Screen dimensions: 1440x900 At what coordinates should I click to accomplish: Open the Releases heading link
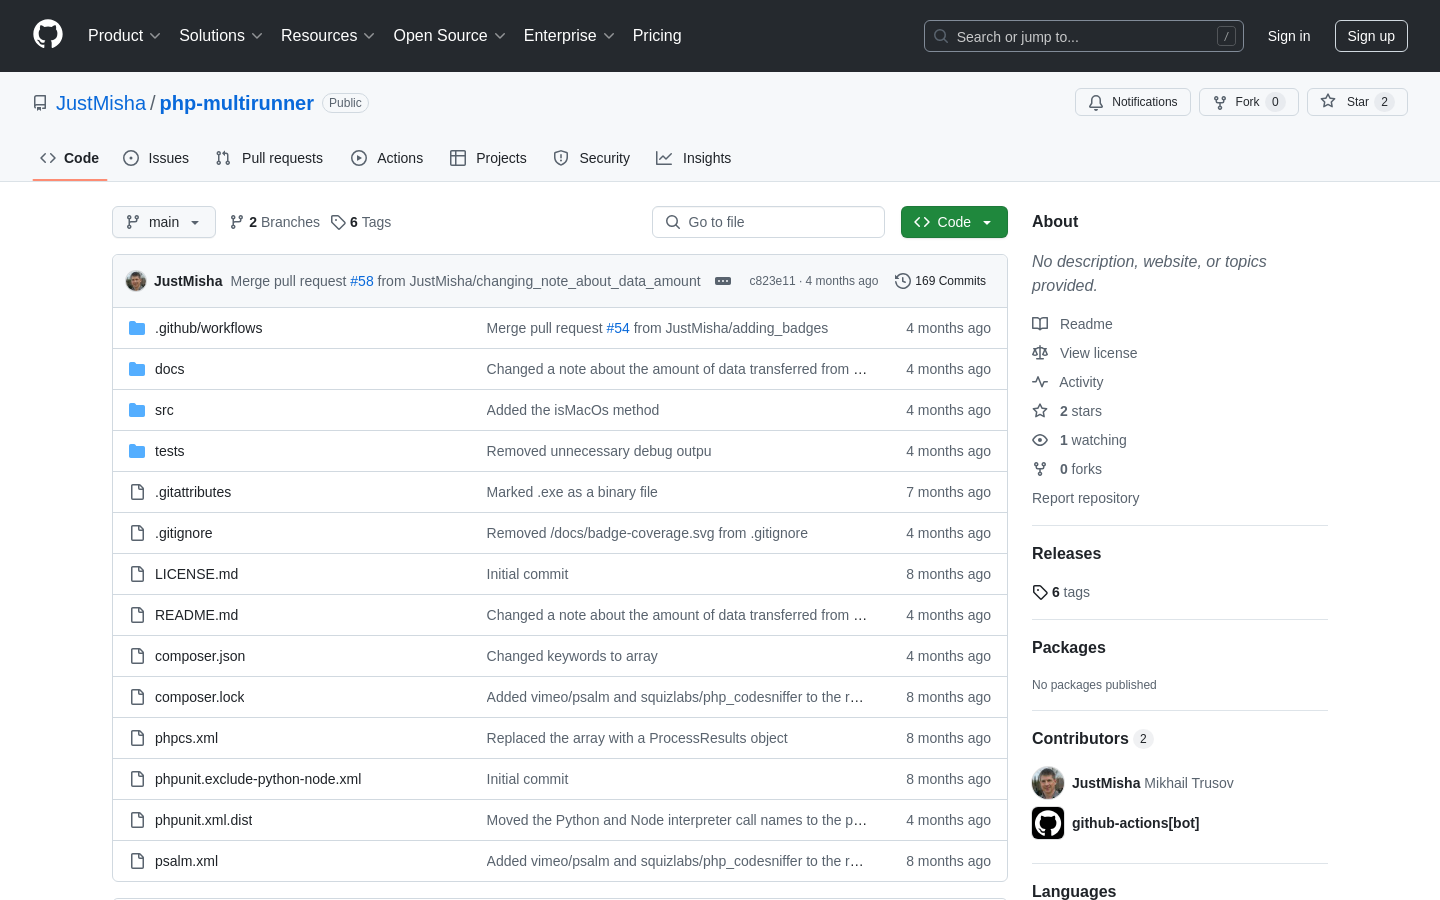pos(1066,554)
